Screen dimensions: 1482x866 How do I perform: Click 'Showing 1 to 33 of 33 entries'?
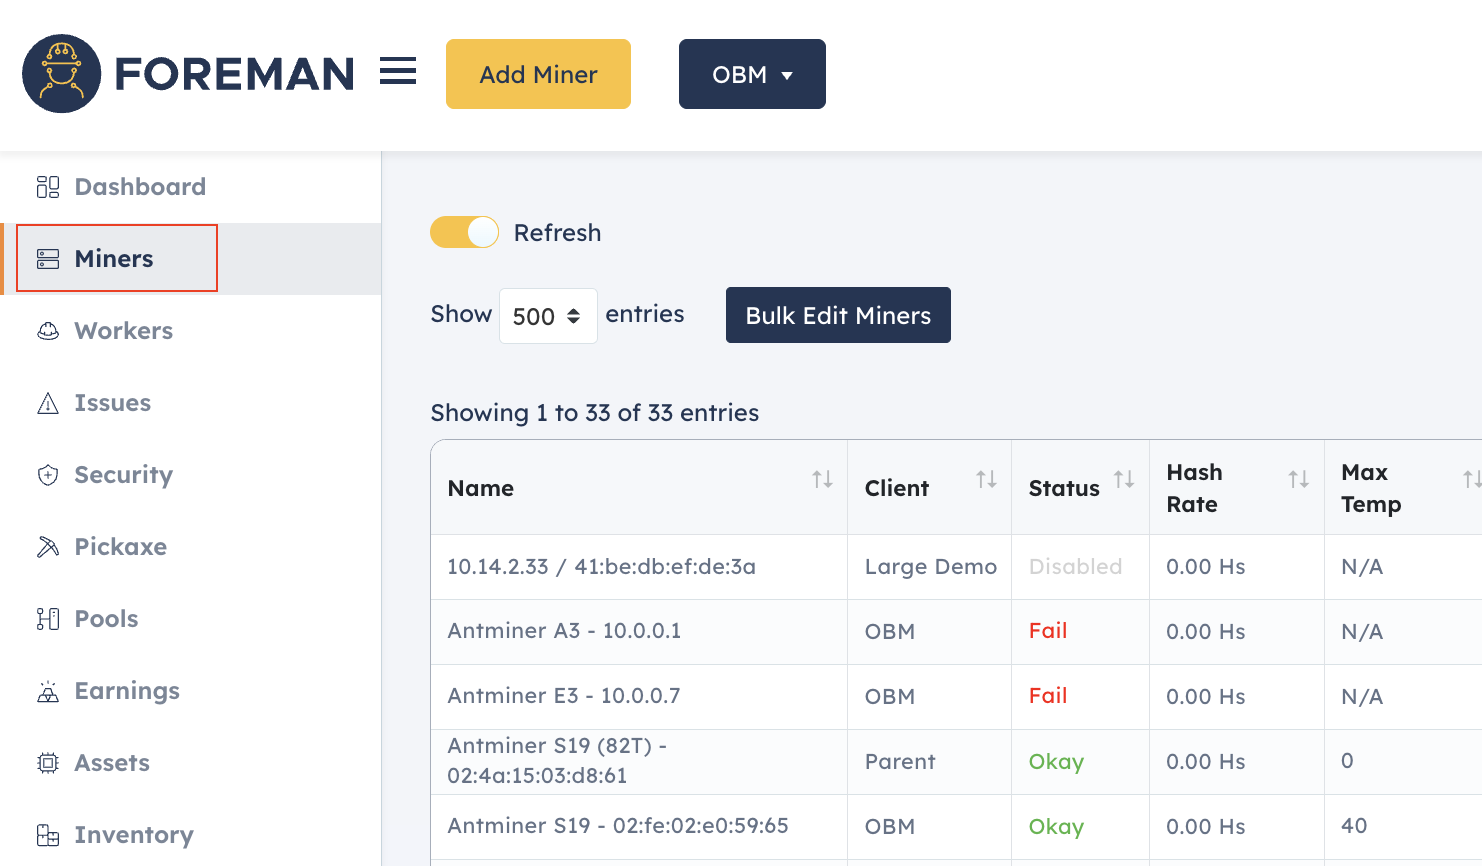point(595,413)
